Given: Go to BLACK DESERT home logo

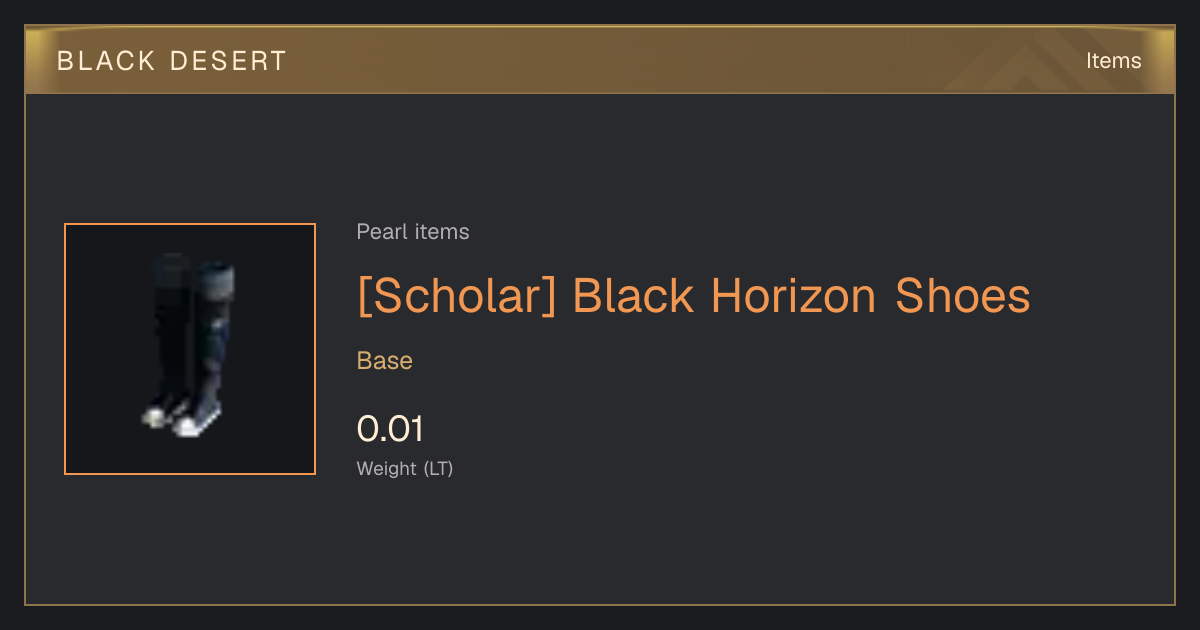Looking at the screenshot, I should (172, 61).
